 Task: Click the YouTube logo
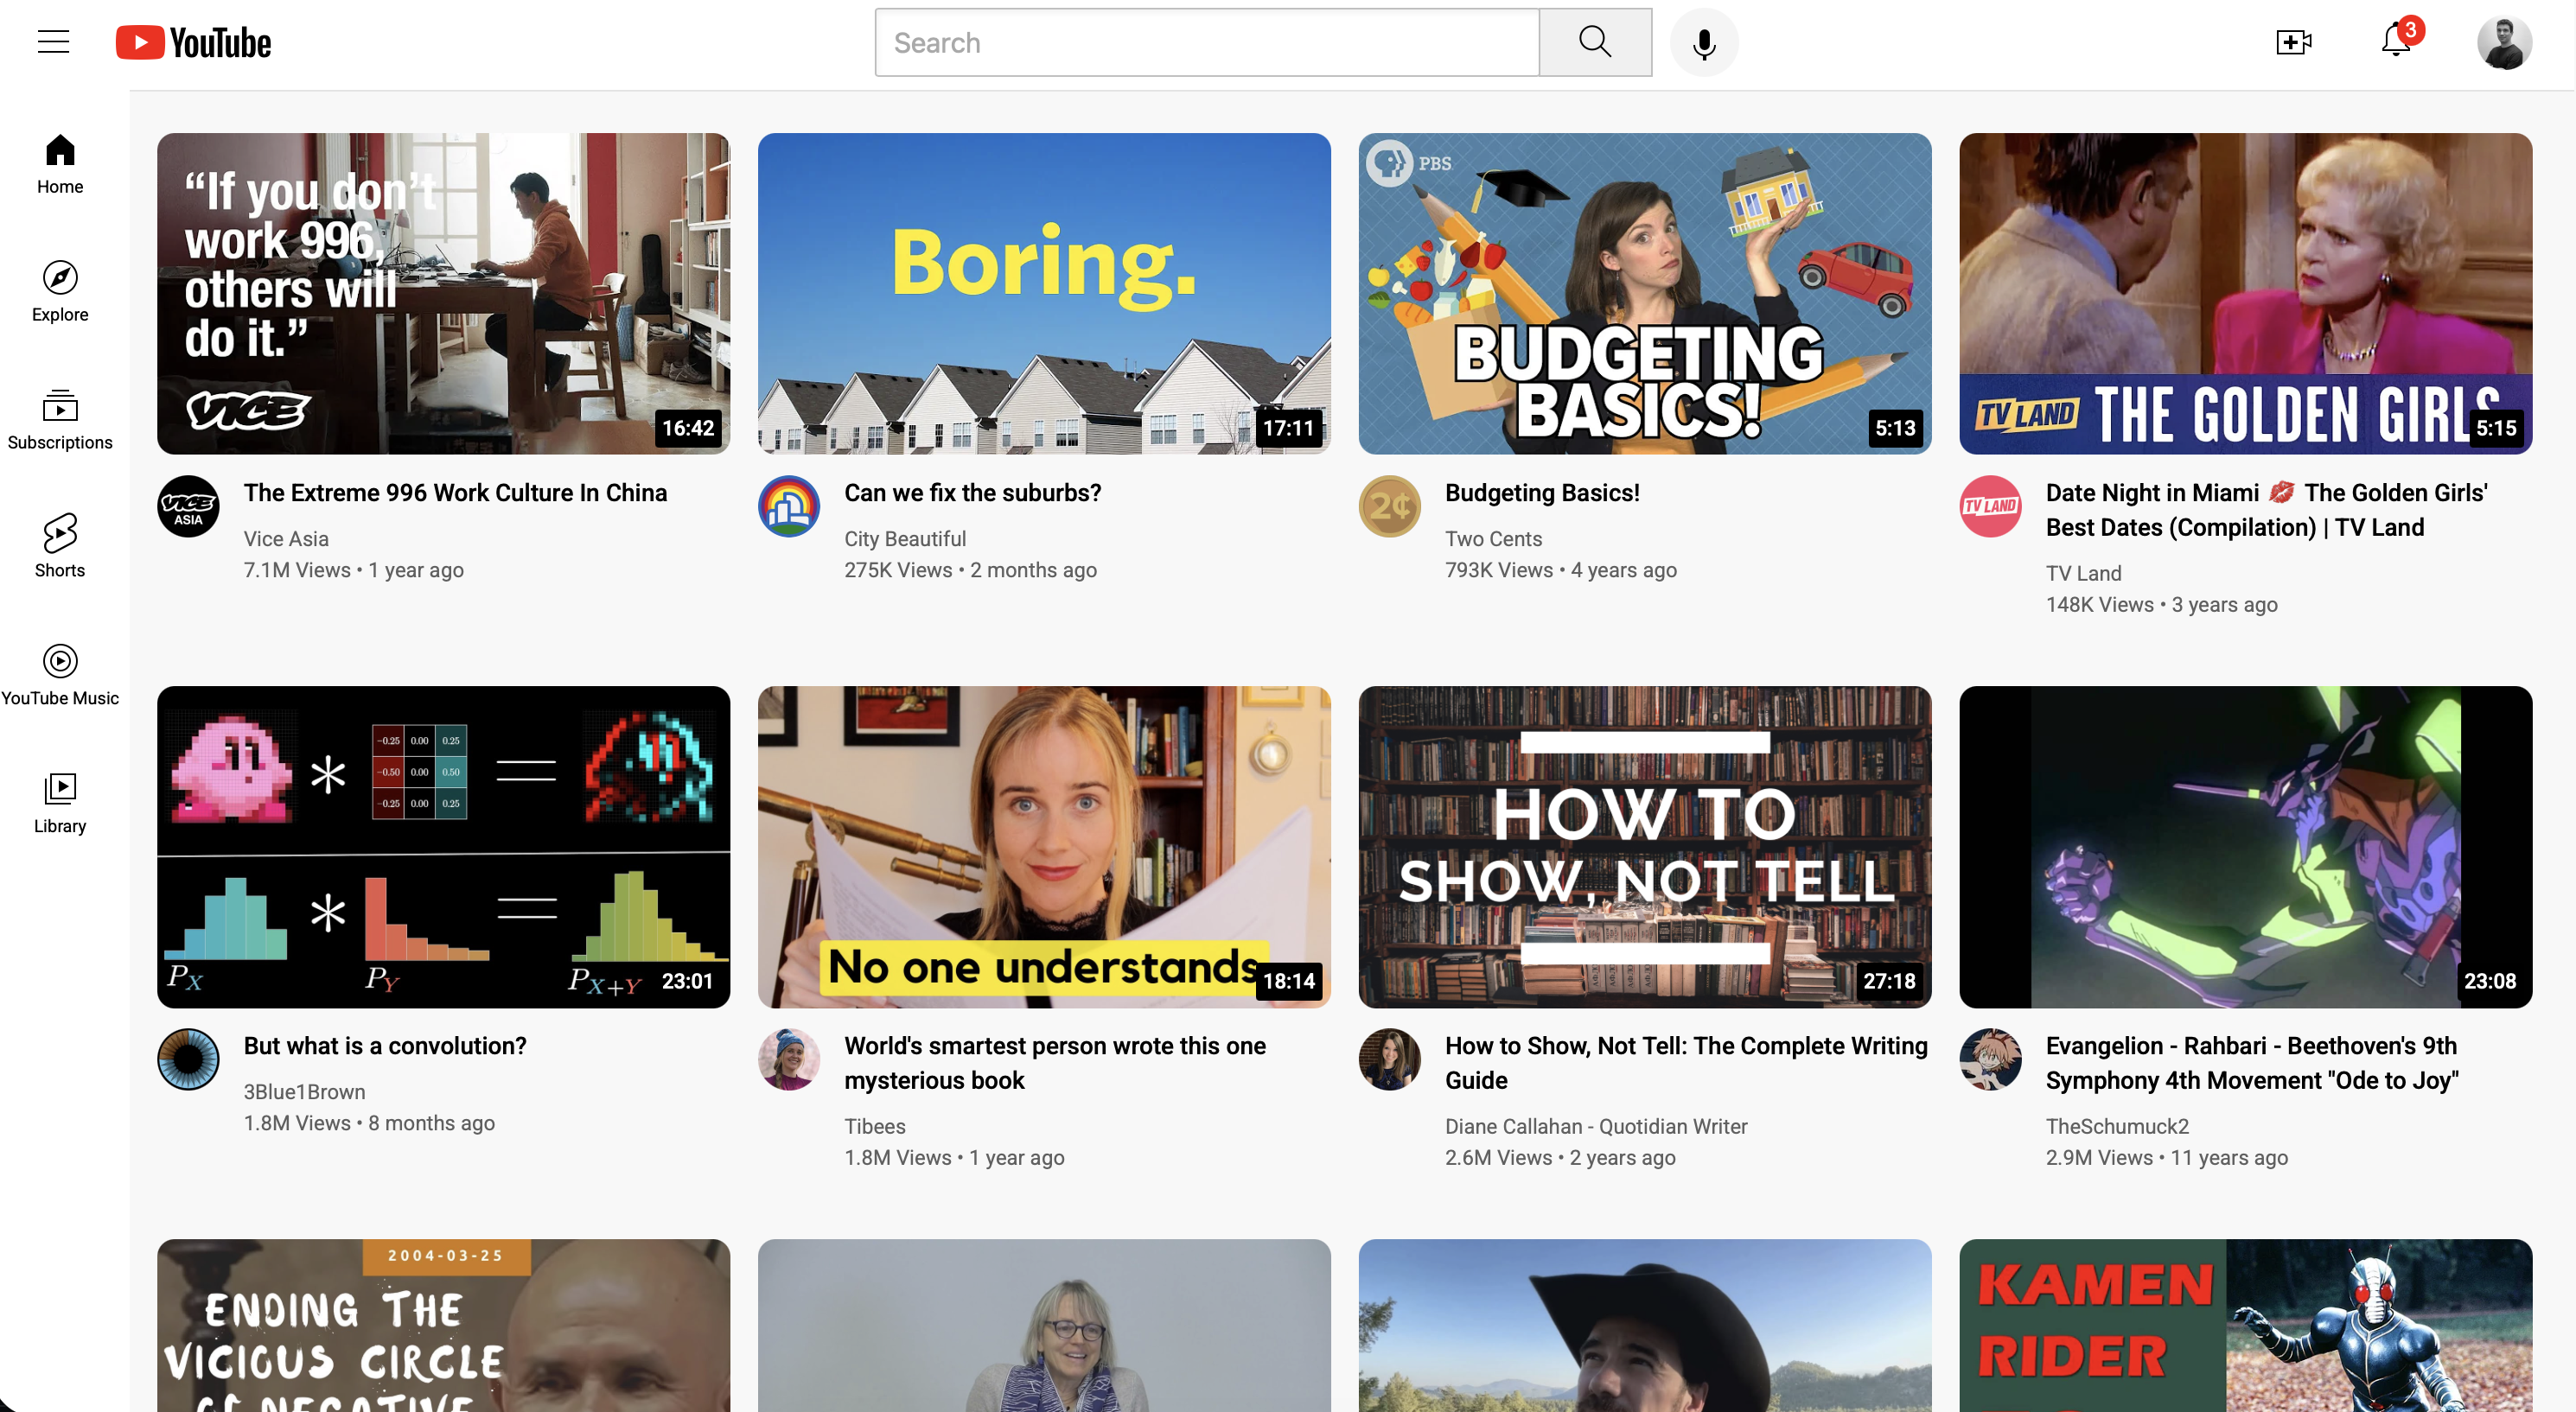pyautogui.click(x=194, y=42)
